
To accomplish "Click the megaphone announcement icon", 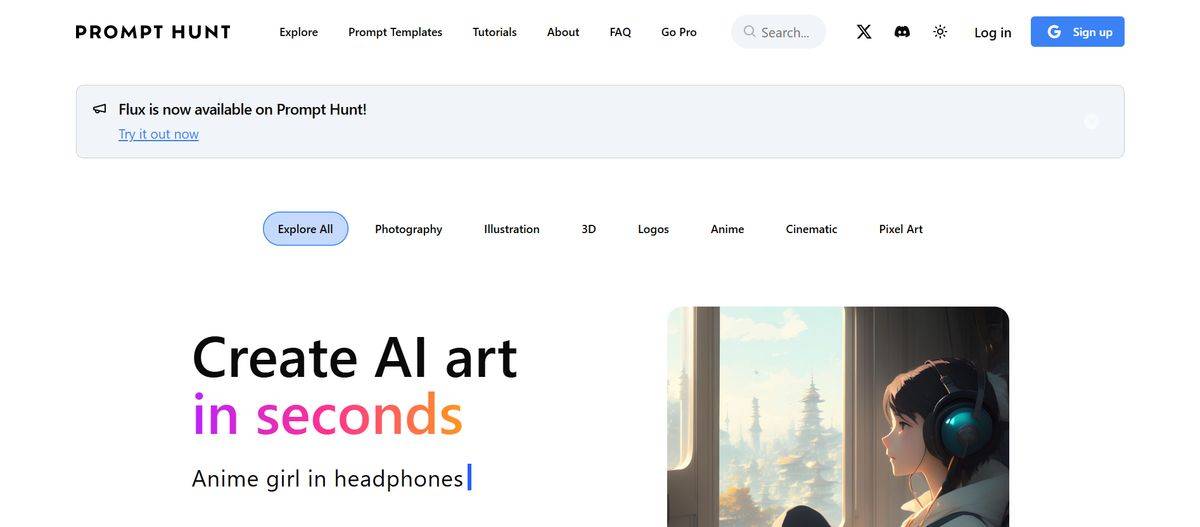I will pos(100,109).
